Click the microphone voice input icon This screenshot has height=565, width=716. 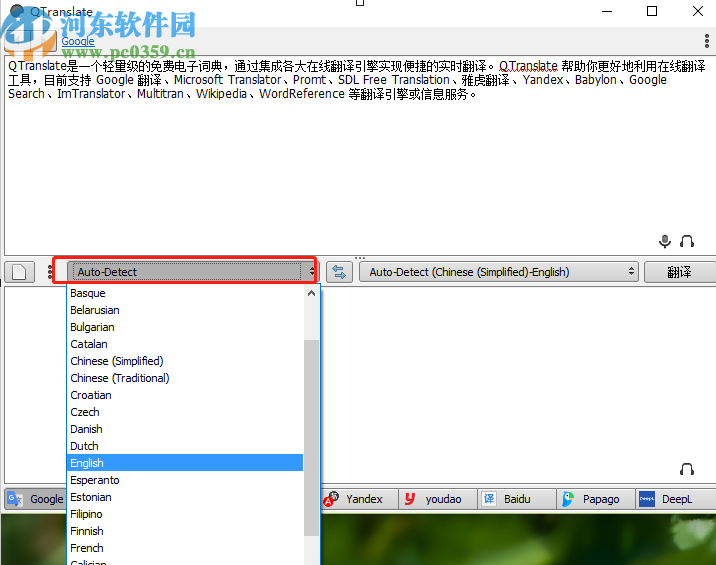tap(665, 241)
